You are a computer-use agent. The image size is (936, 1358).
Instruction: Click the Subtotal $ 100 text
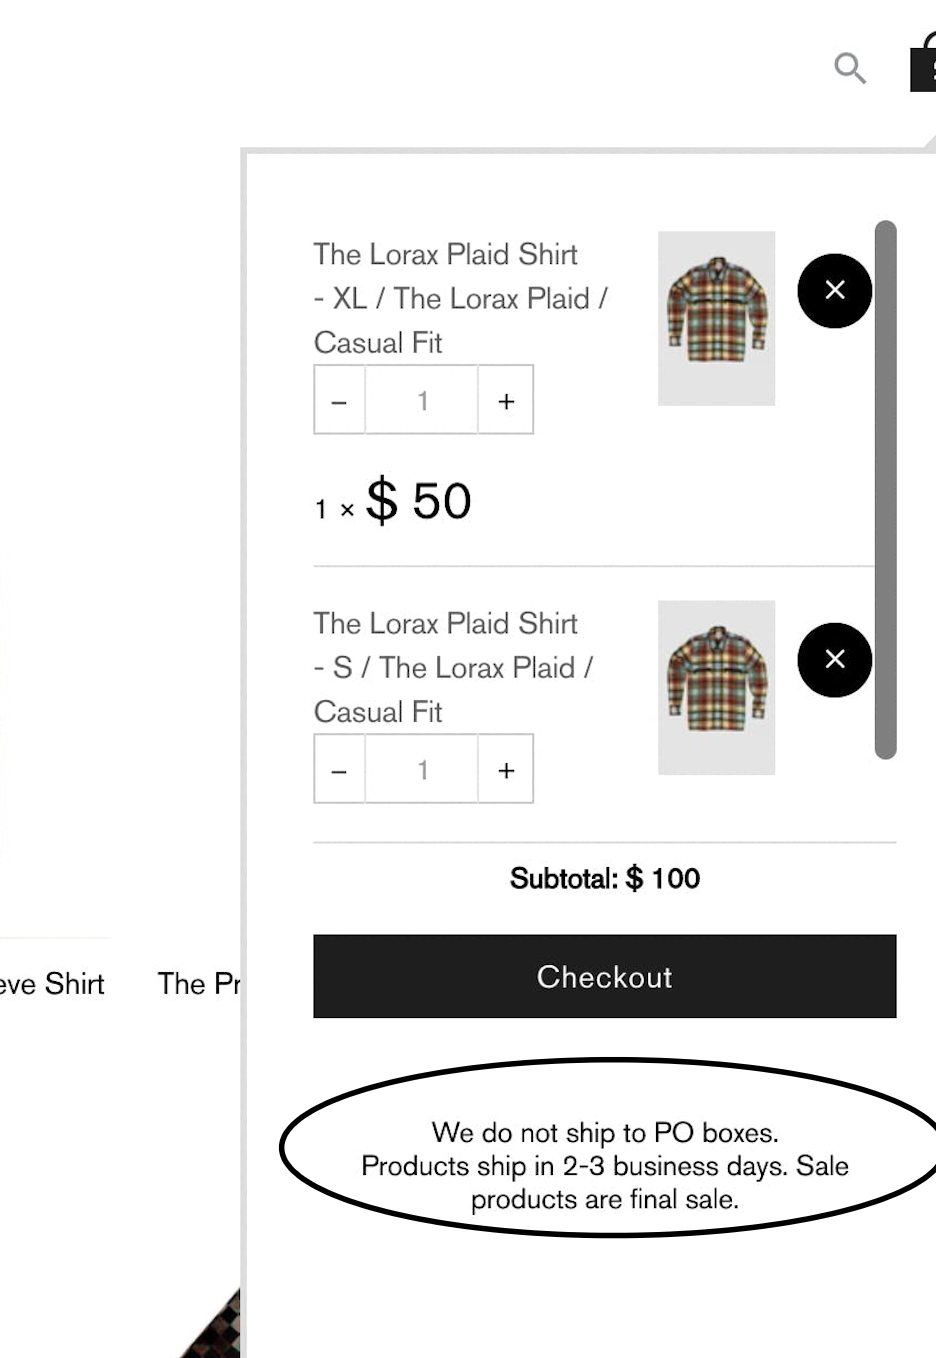pos(604,879)
